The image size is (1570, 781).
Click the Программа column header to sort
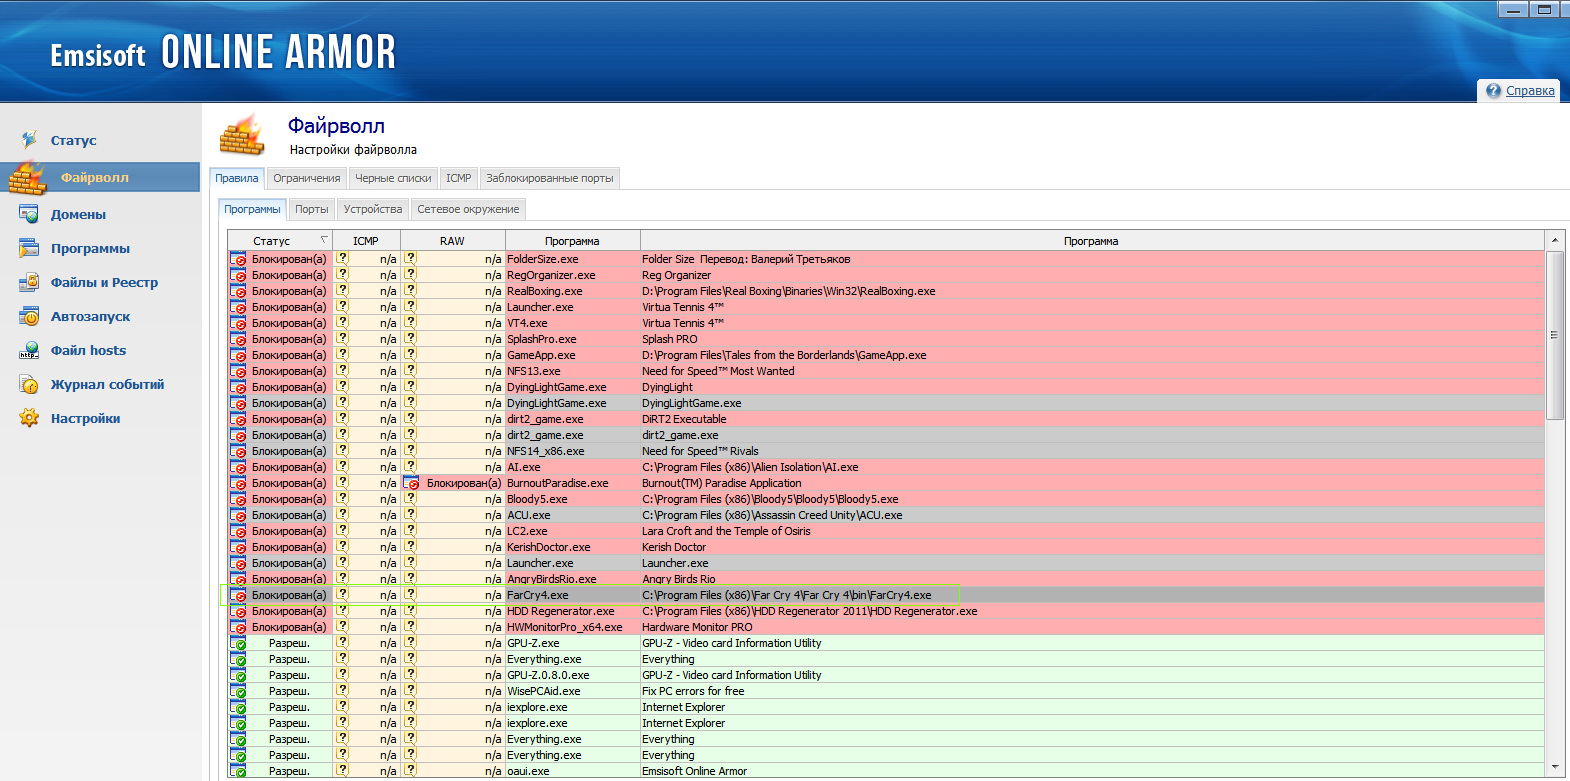(572, 241)
